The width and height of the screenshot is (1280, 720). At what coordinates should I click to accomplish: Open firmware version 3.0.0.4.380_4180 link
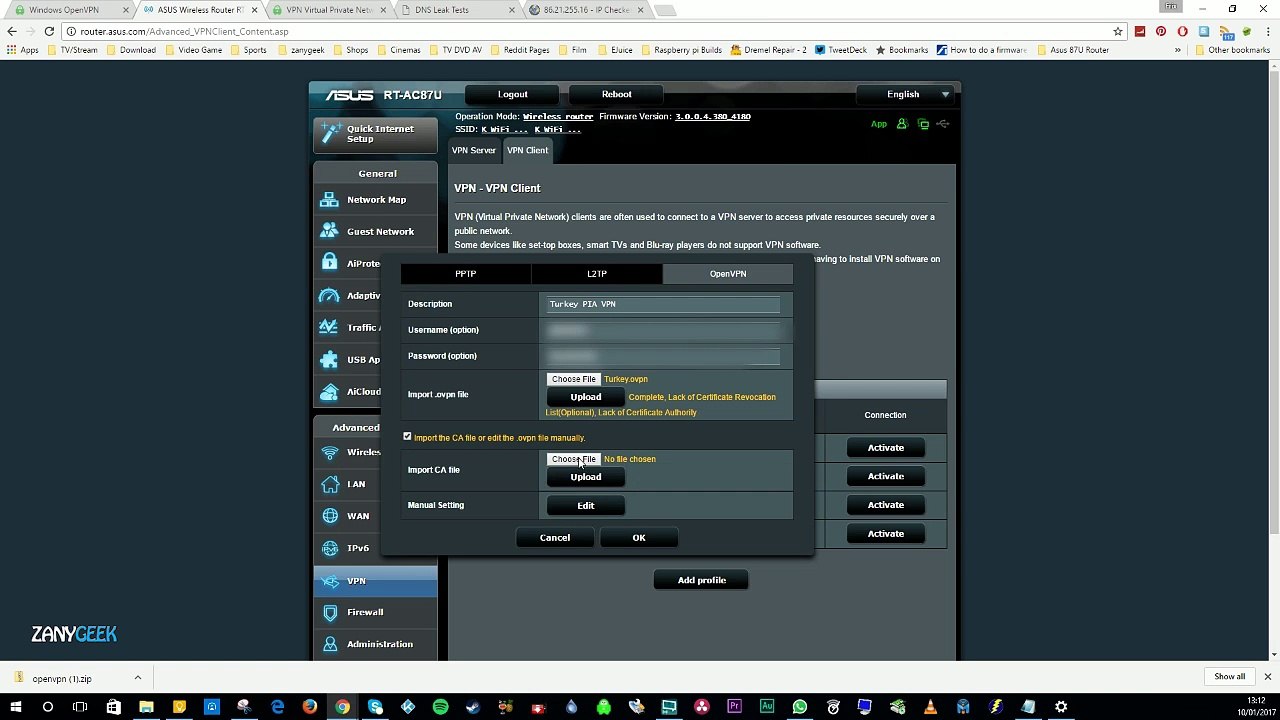pyautogui.click(x=712, y=117)
